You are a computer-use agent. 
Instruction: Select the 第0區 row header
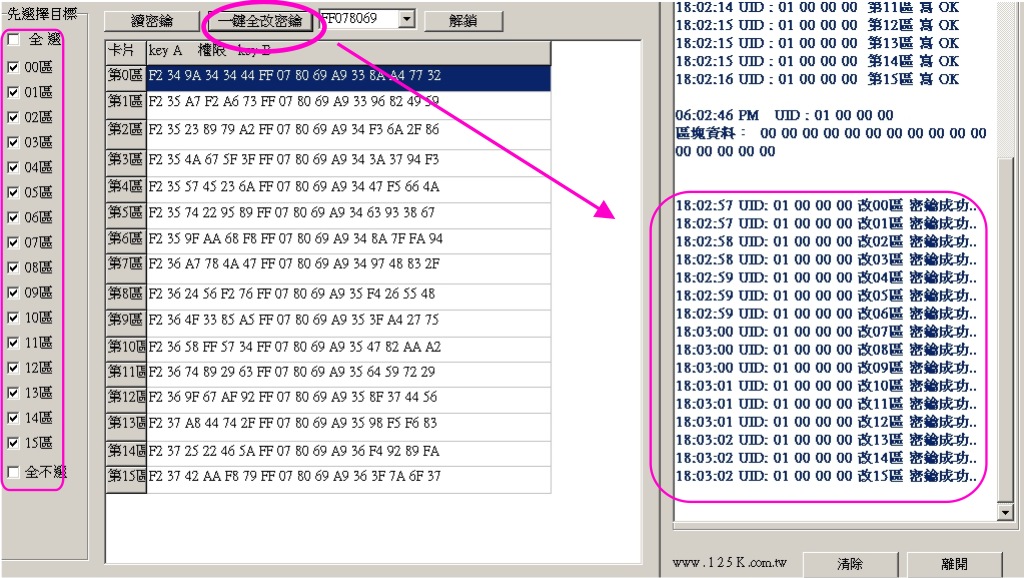click(x=126, y=77)
